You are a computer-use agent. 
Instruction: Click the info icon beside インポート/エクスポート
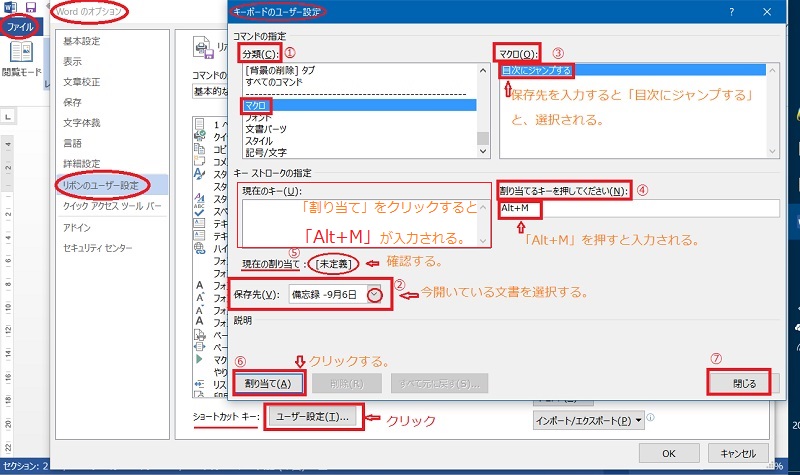[x=651, y=418]
